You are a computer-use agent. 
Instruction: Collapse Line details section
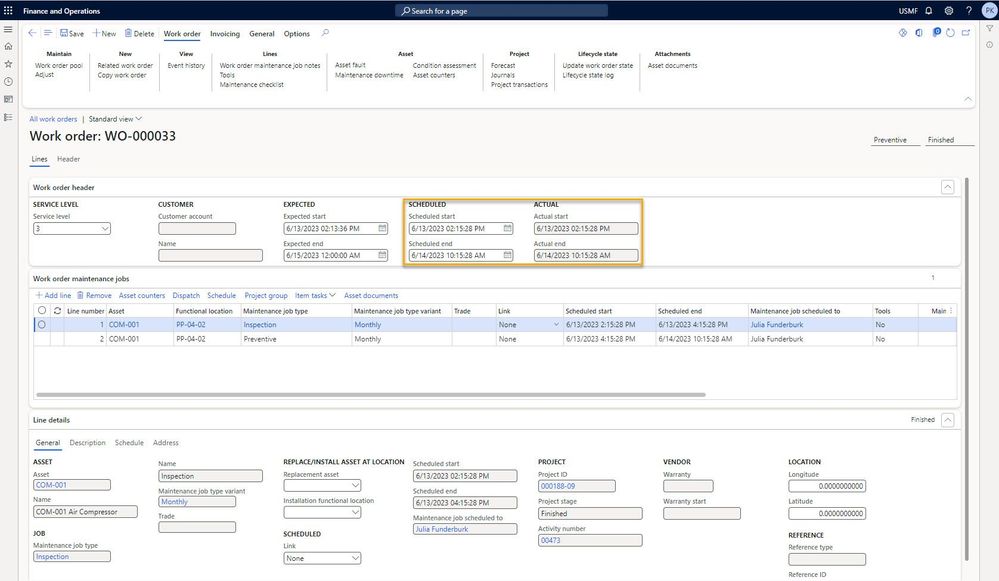pyautogui.click(x=947, y=420)
